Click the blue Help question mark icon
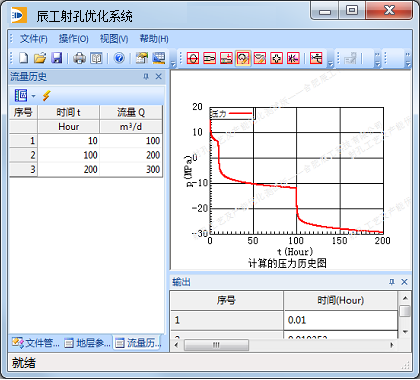 coord(119,58)
